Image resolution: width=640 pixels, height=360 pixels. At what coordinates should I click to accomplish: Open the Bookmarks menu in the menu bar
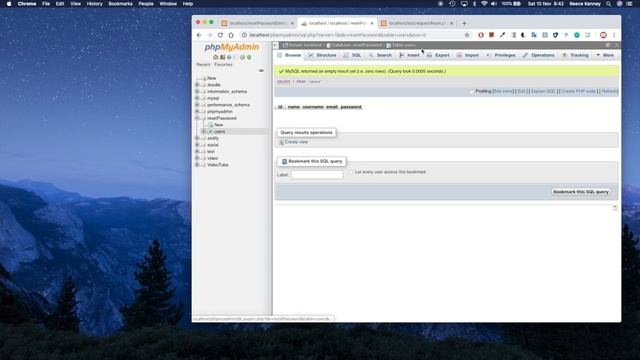[120, 4]
